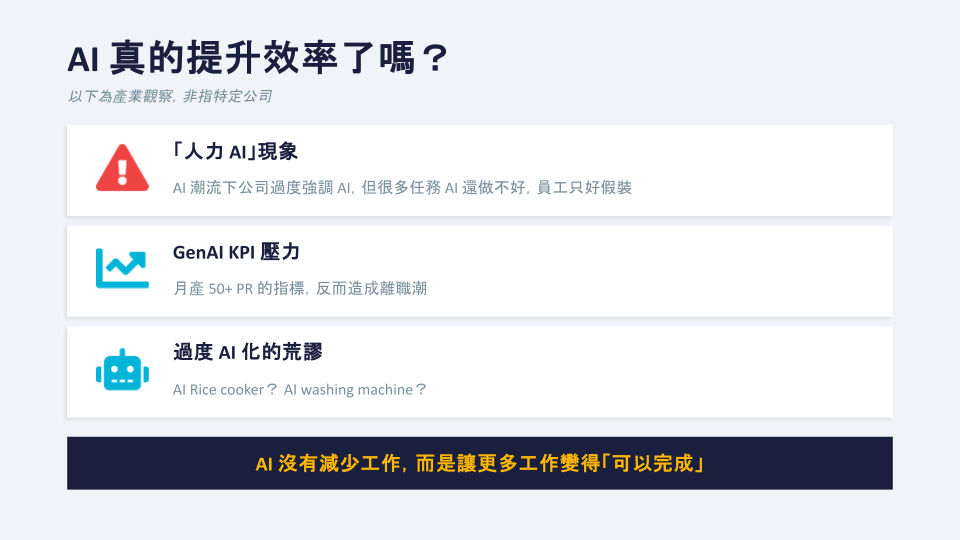
Task: Click empty right side of the 「人力 AI」現象 card
Action: click(x=780, y=170)
